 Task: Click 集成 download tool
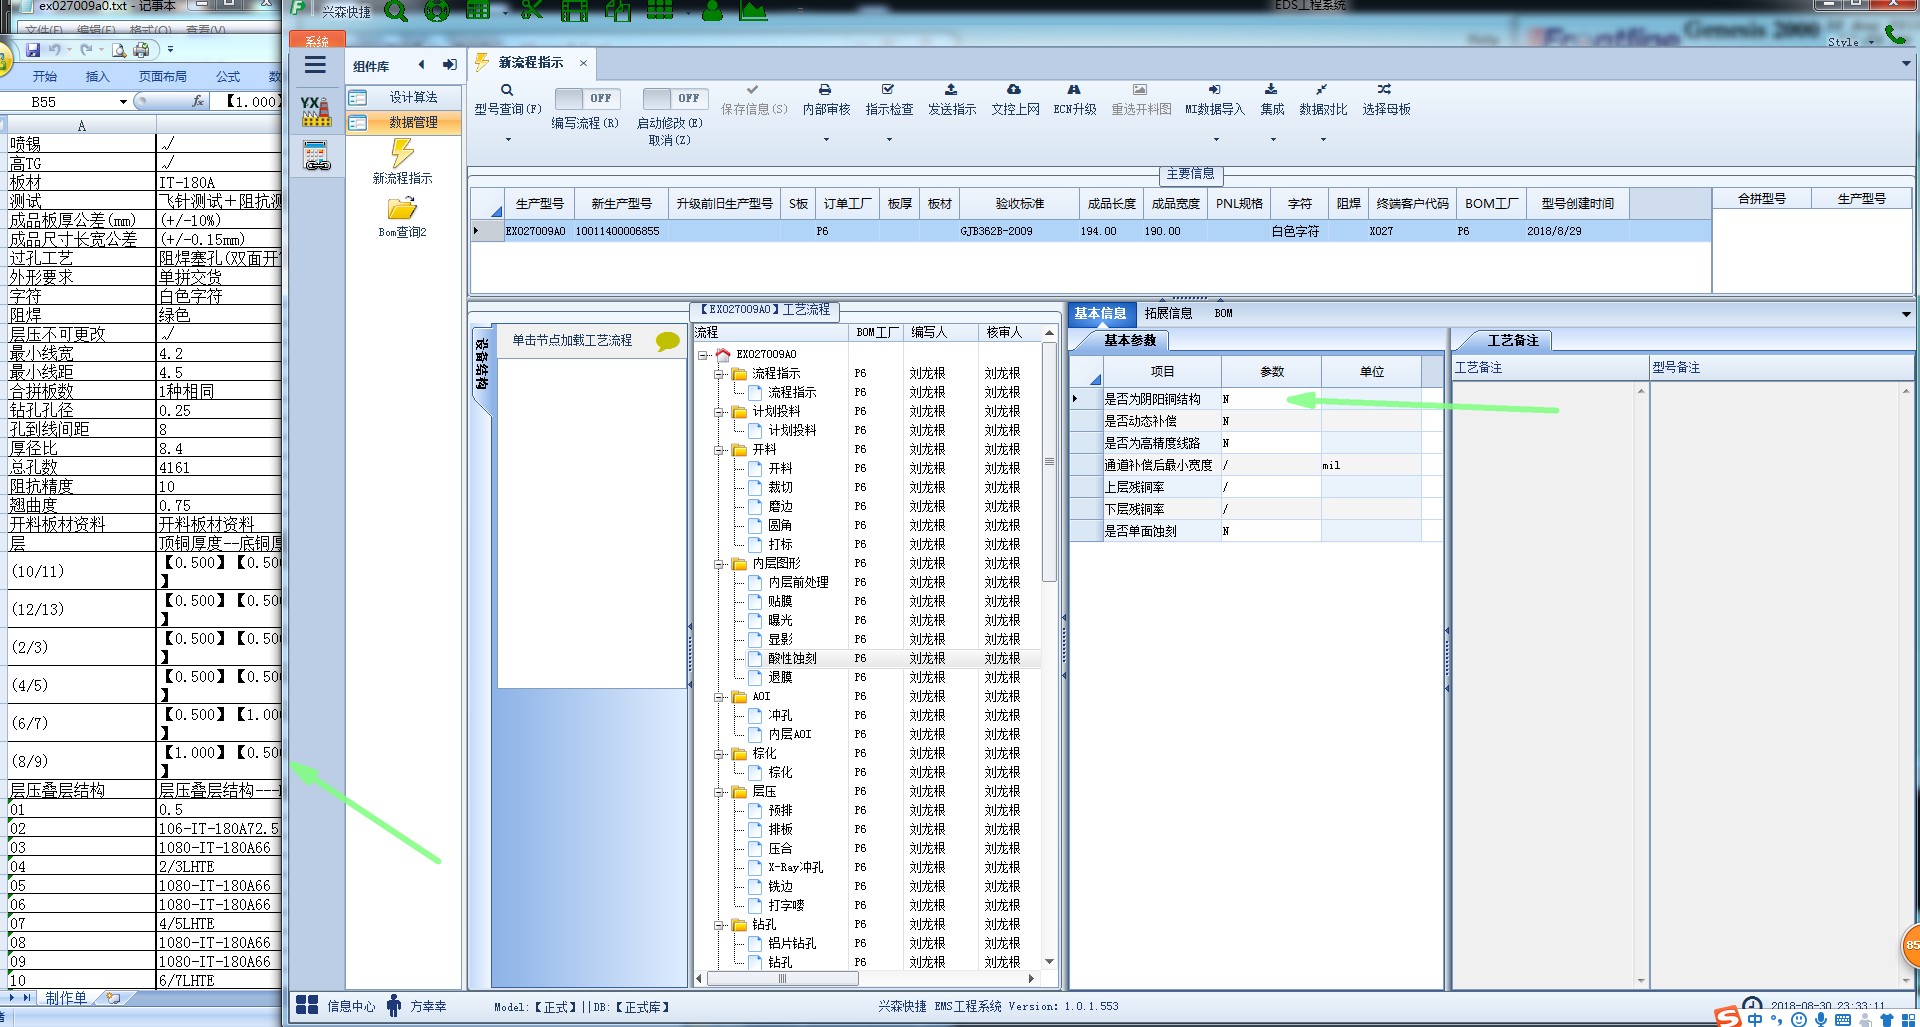pos(1272,100)
